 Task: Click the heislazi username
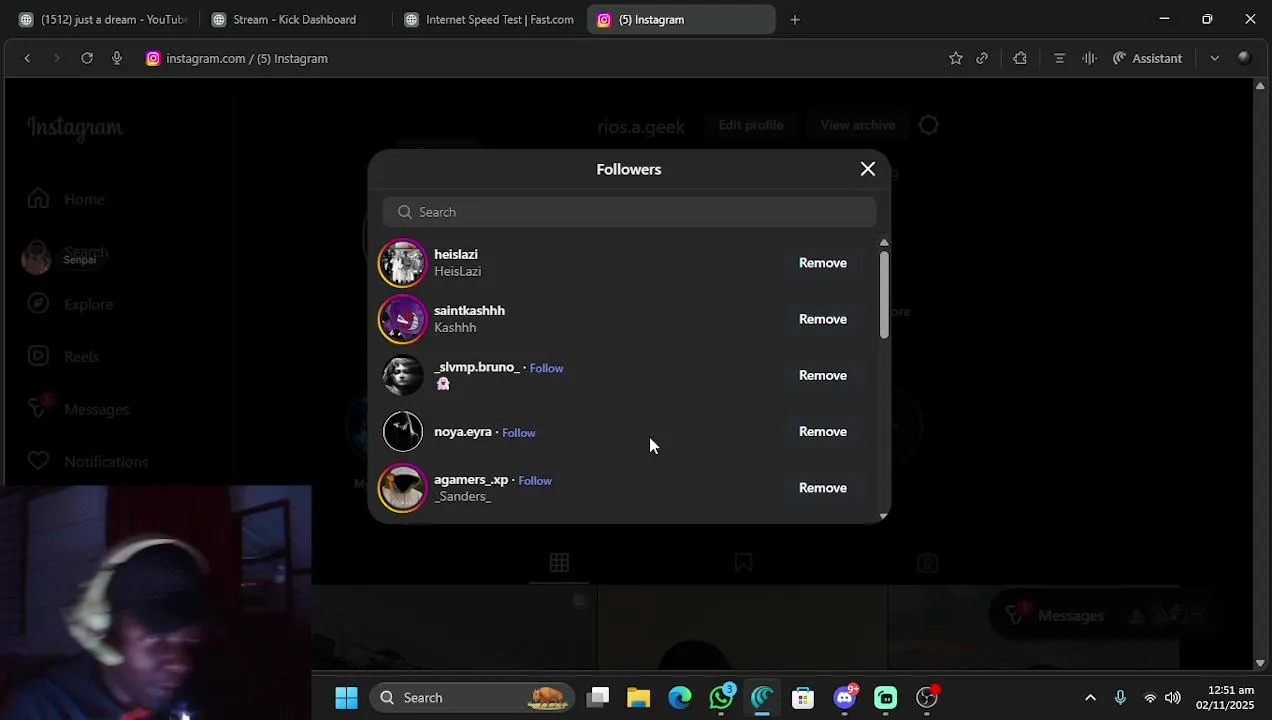point(456,254)
